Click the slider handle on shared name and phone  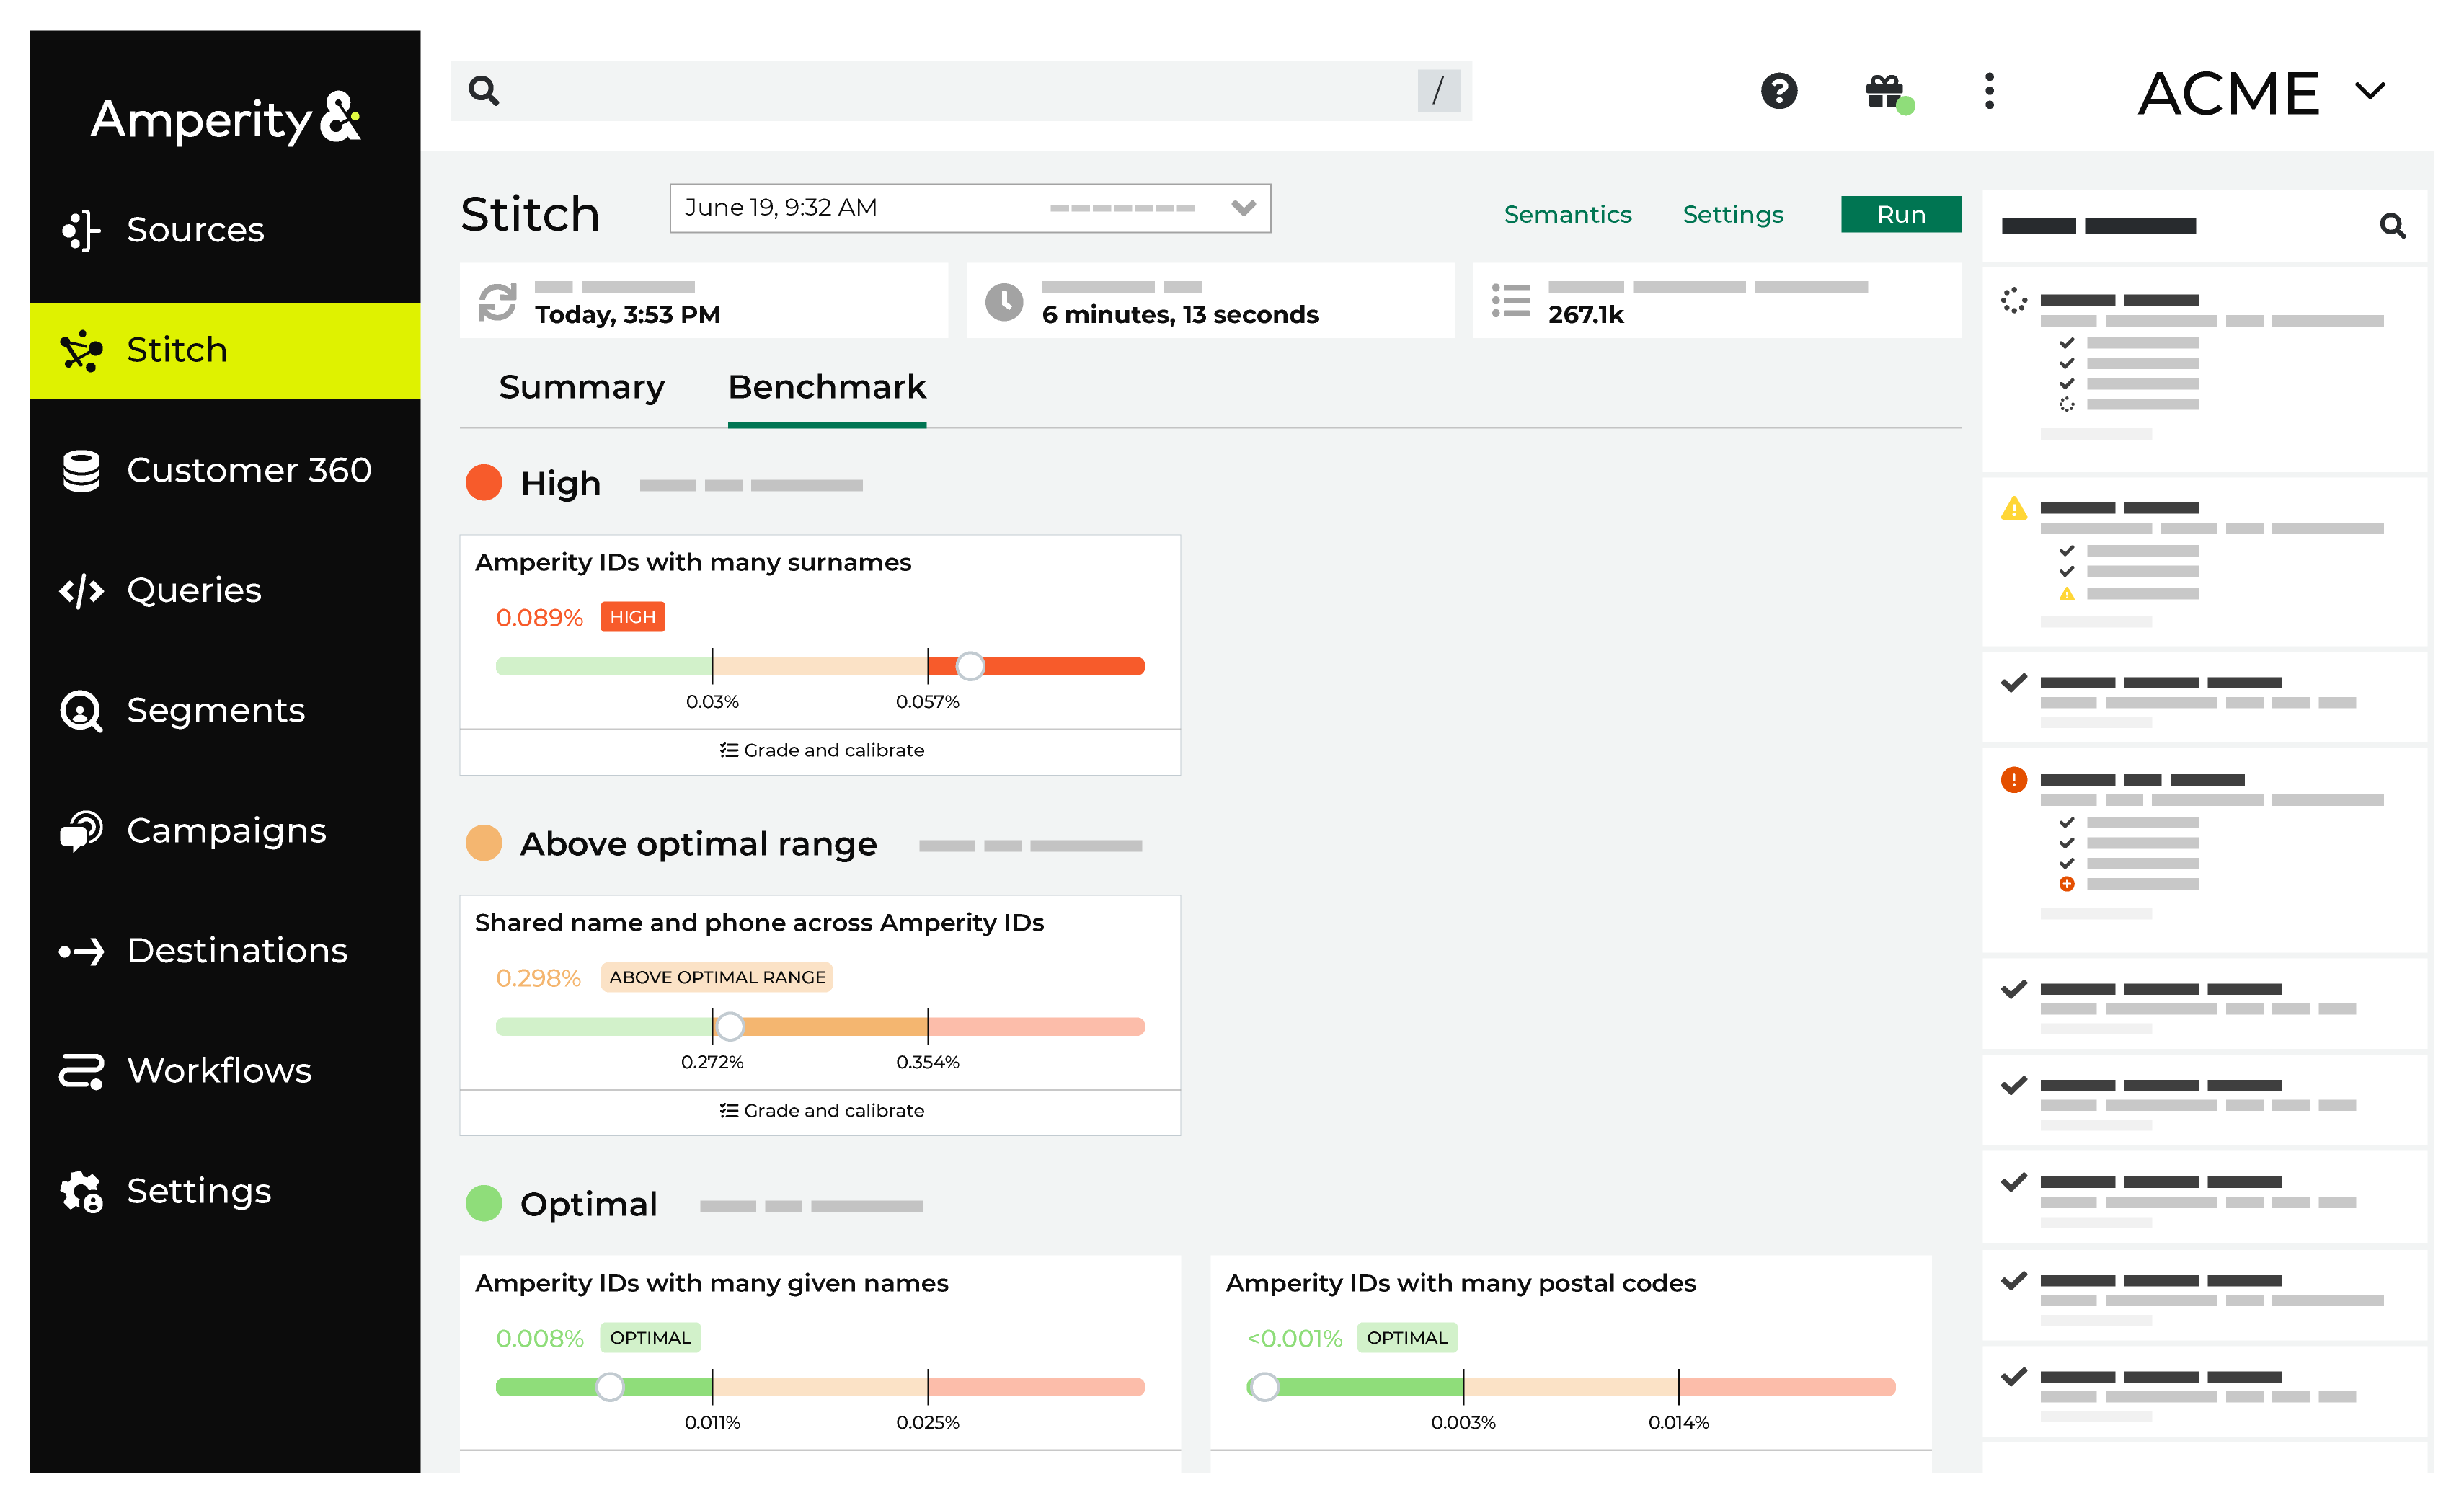tap(731, 1026)
